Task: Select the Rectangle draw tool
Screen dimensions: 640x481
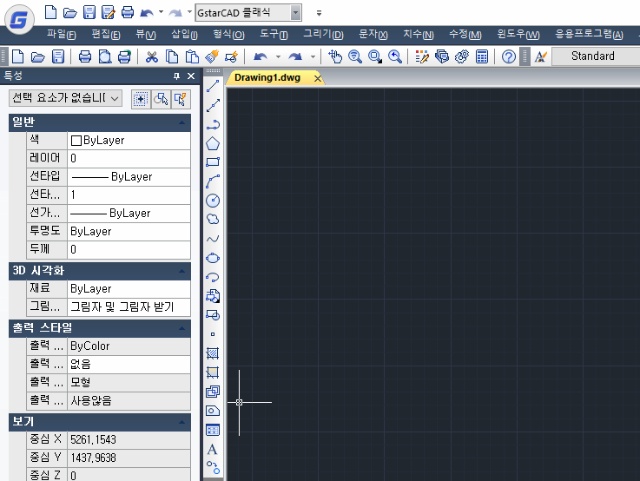Action: click(213, 162)
